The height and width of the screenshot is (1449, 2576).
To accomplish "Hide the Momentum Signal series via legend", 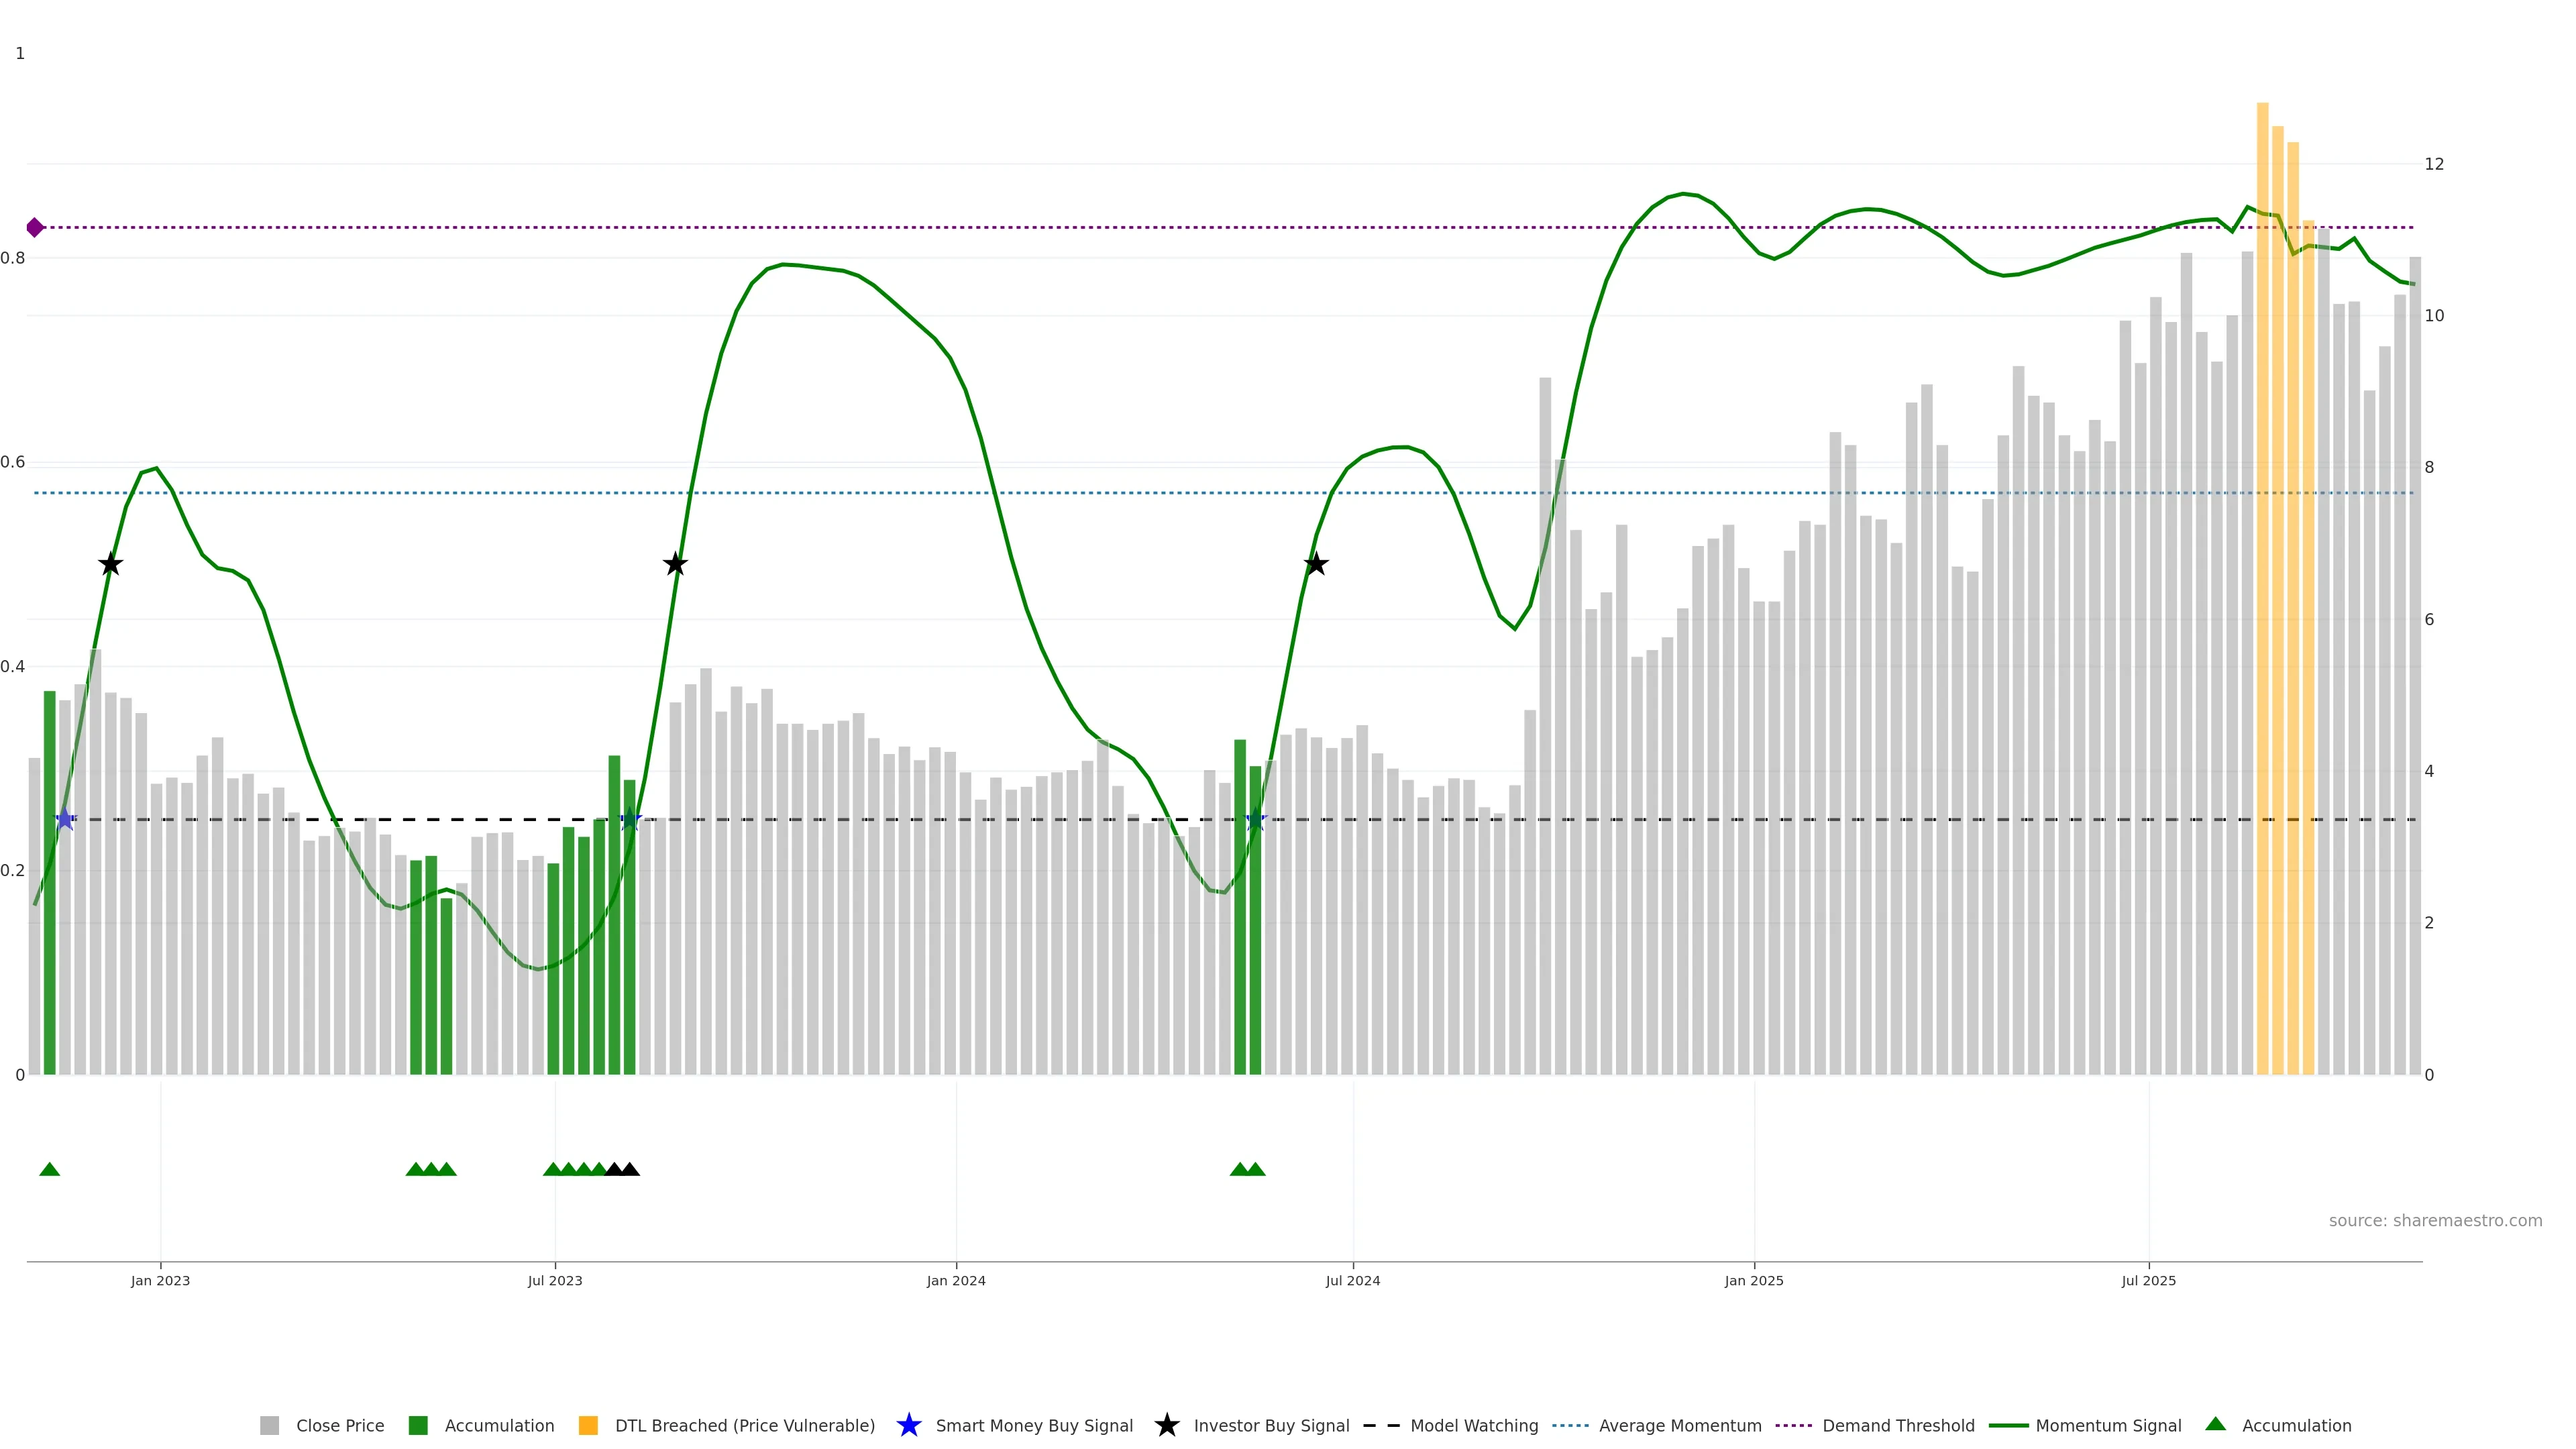I will 2108,1426.
